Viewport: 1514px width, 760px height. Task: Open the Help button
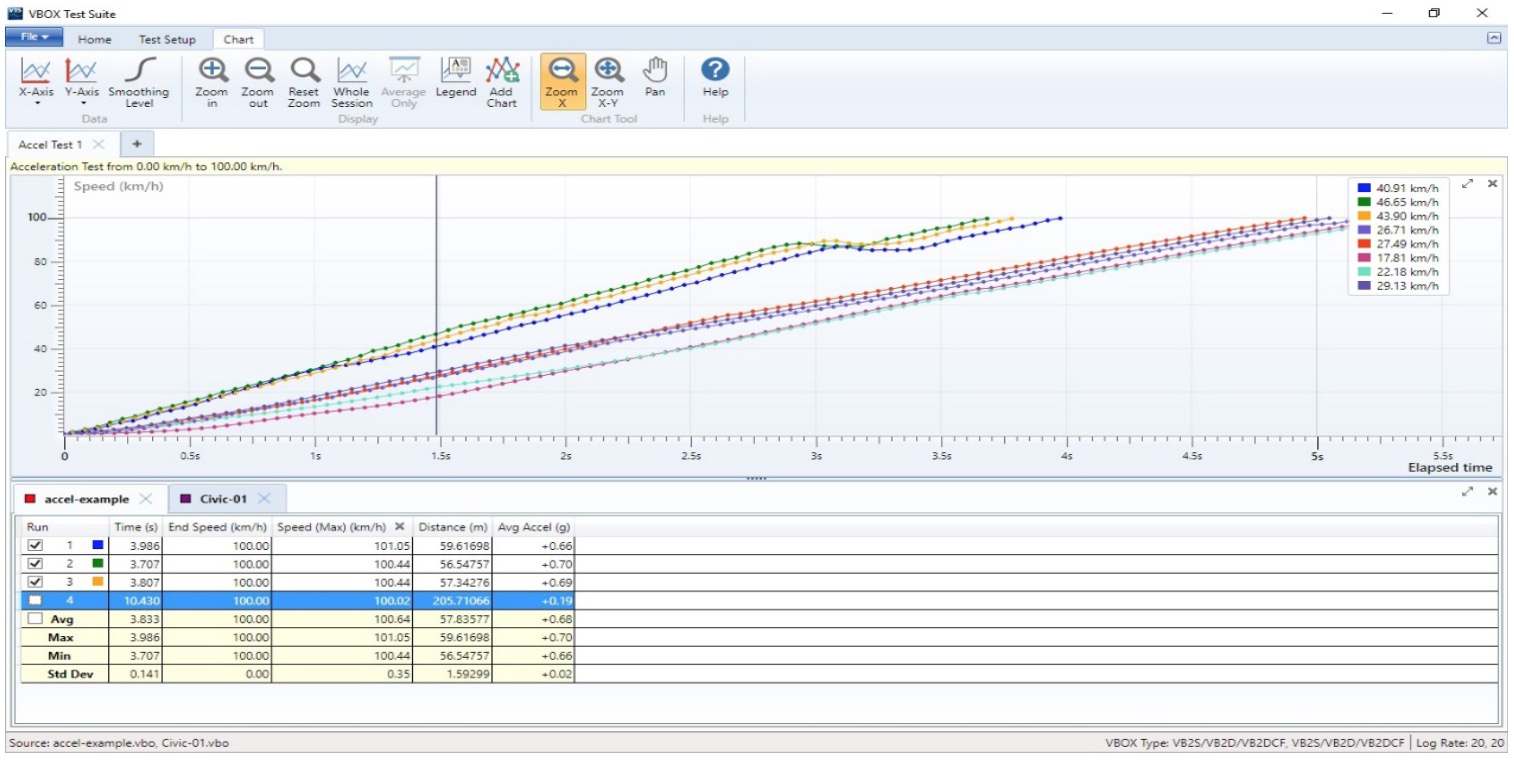715,77
